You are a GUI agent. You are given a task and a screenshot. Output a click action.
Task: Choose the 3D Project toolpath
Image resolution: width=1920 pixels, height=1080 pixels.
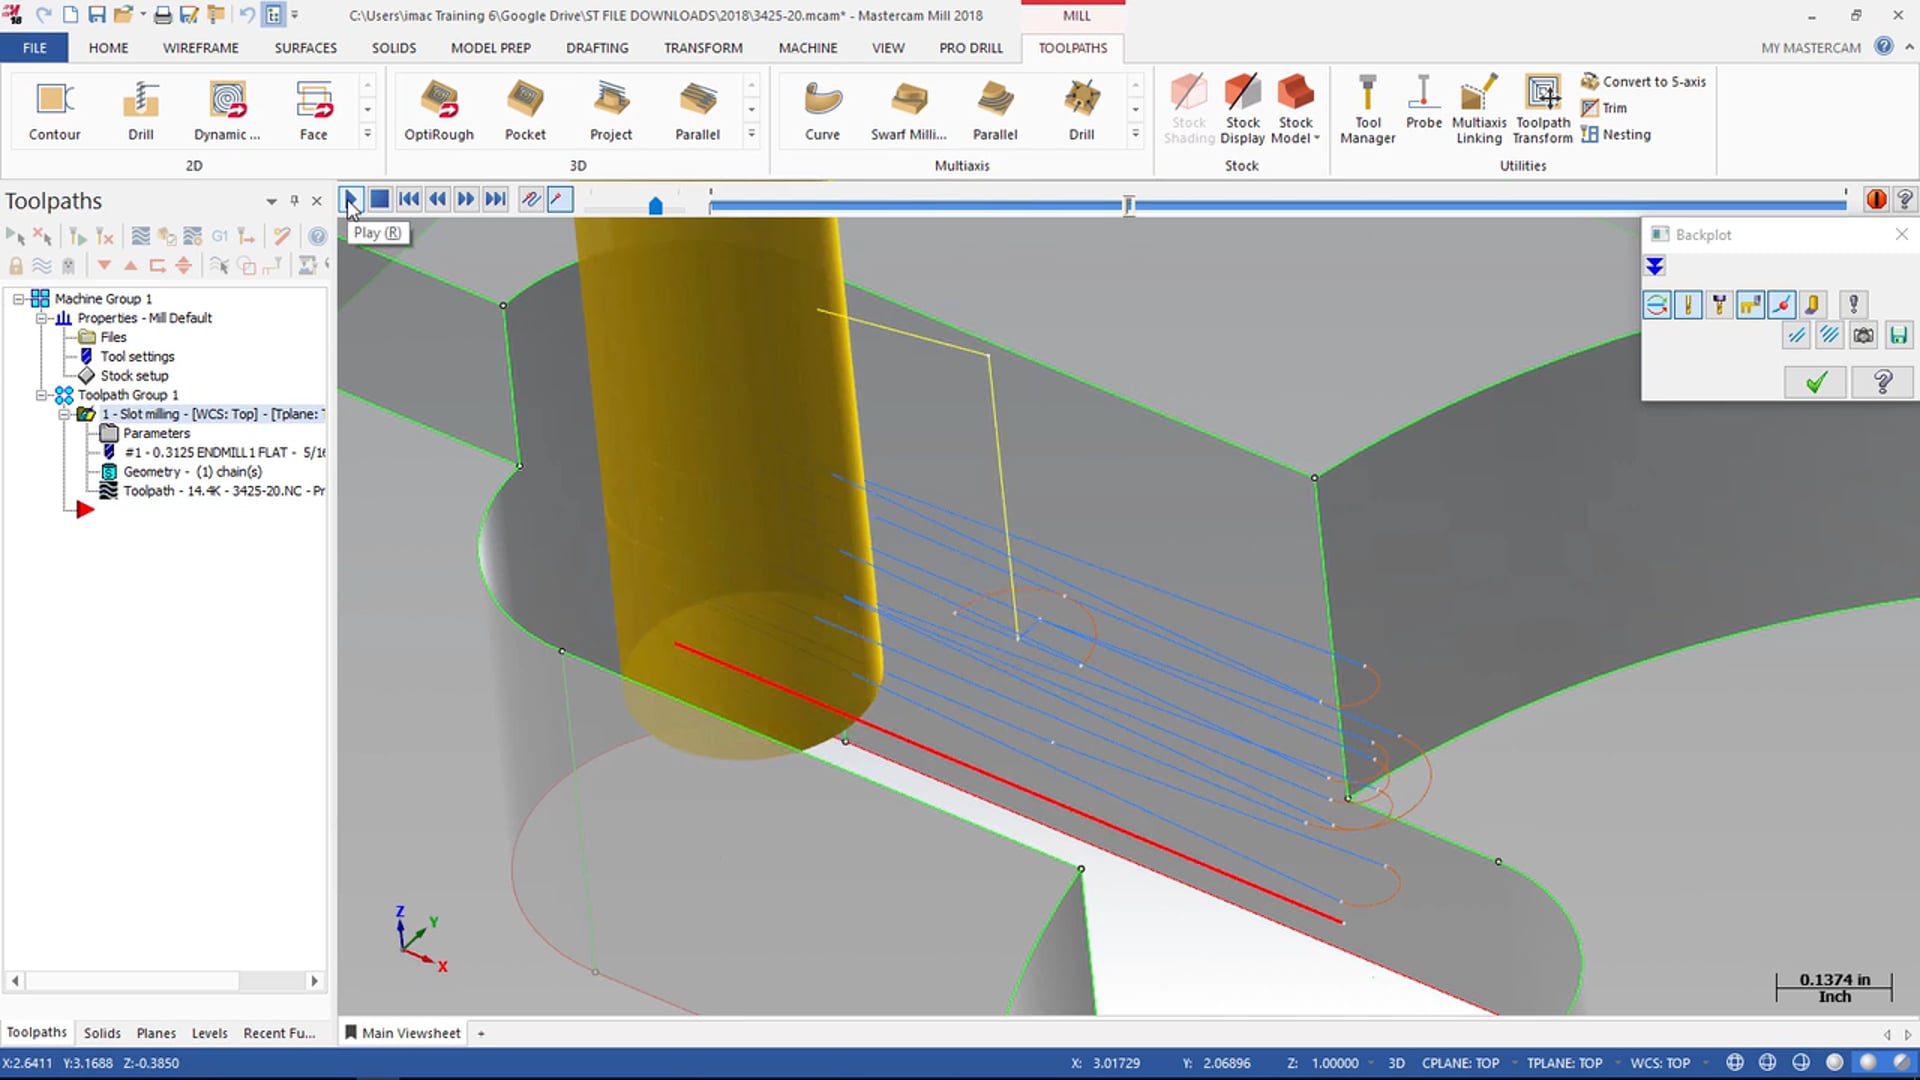coord(611,110)
